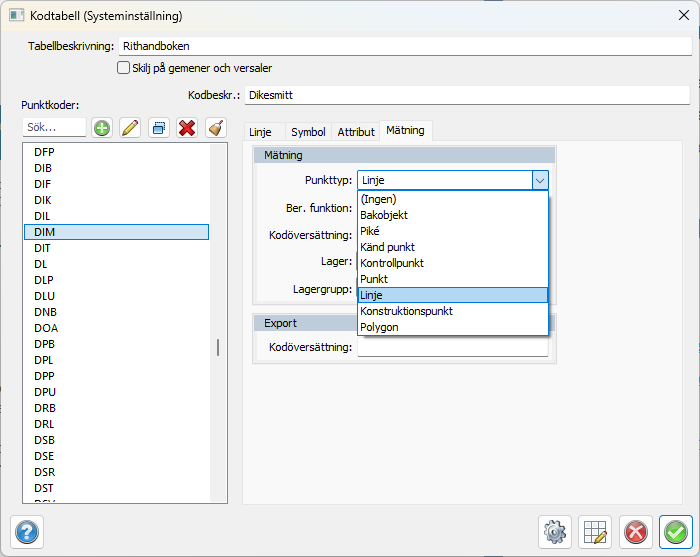Click the Sök search field
700x557 pixels.
(x=54, y=128)
